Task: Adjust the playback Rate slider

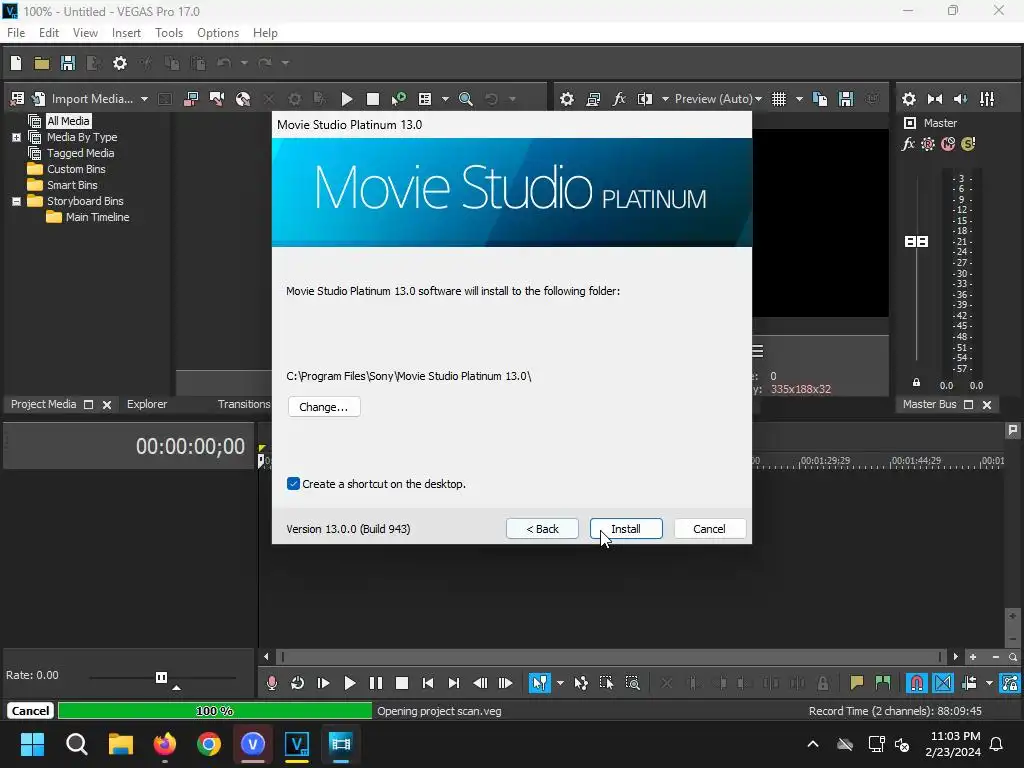Action: (x=161, y=677)
